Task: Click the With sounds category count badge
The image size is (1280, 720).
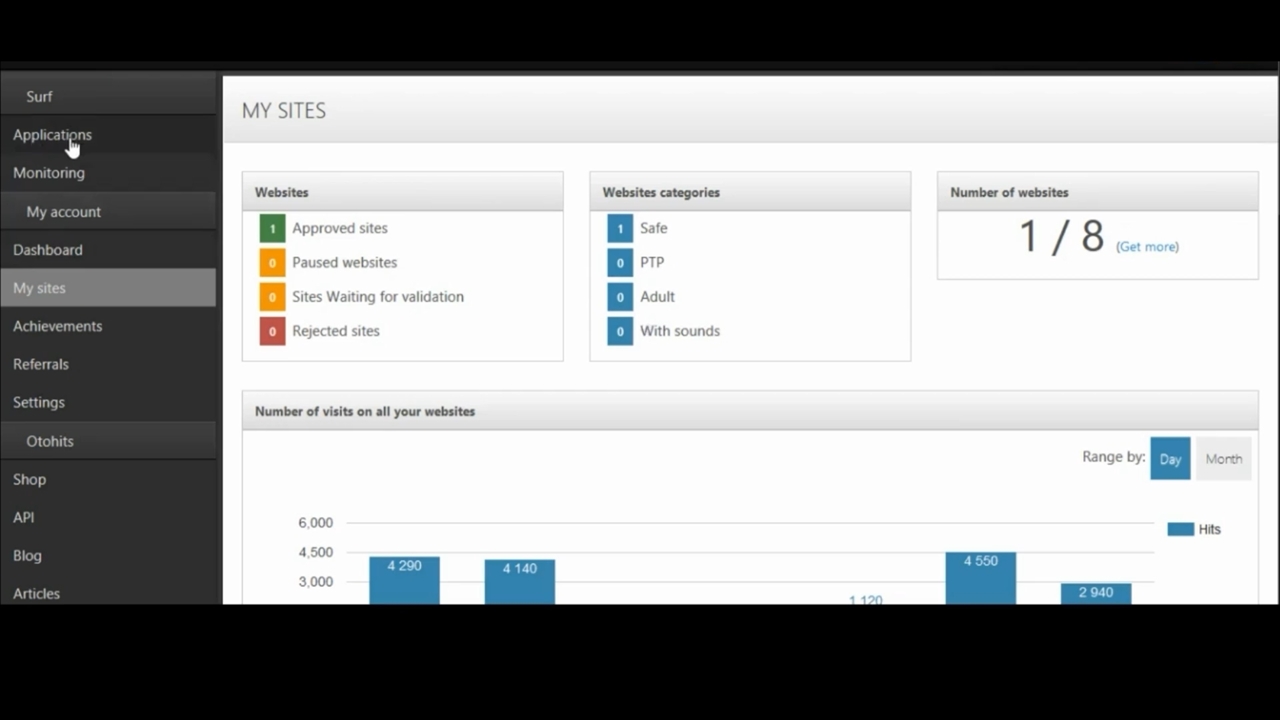Action: coord(620,331)
